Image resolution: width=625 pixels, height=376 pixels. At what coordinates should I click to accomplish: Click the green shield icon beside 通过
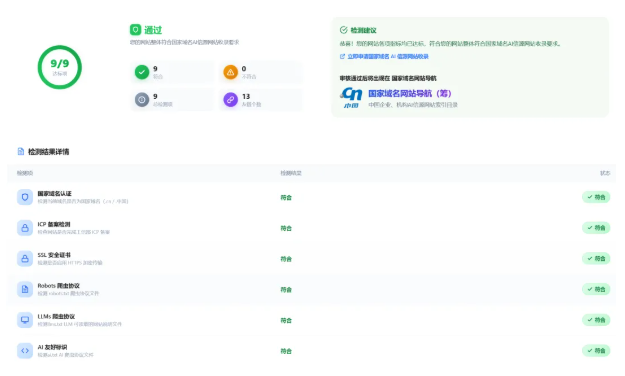[x=135, y=30]
